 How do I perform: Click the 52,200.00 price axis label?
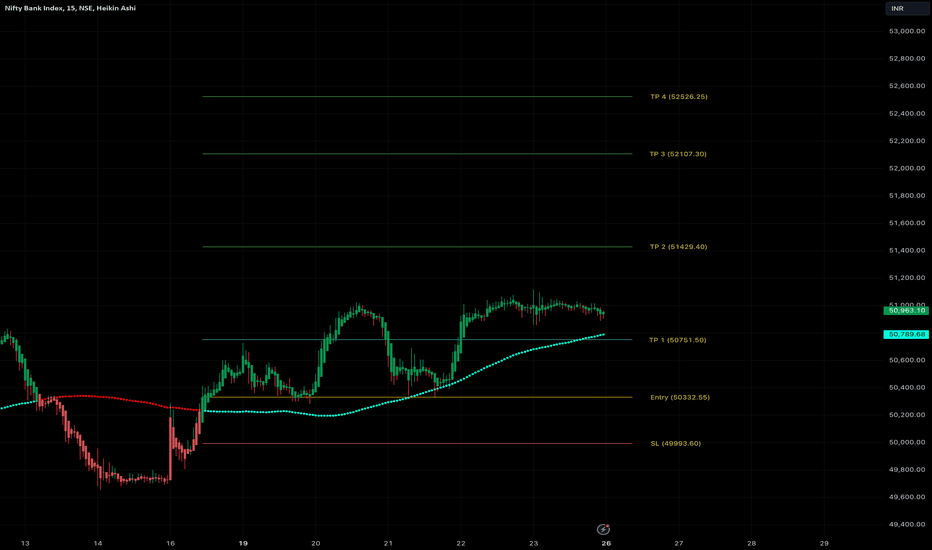(907, 141)
